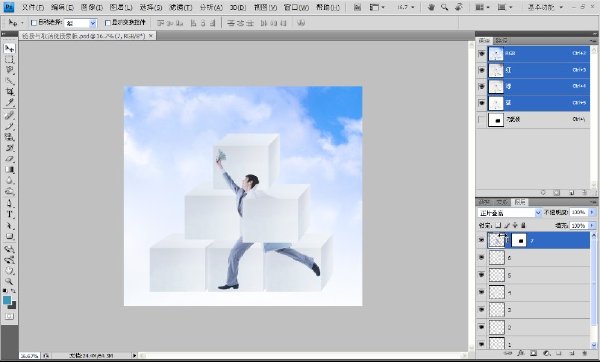Screen dimensions: 600x362
Task: Open the Channels panel flyout menu
Action: coord(593,41)
